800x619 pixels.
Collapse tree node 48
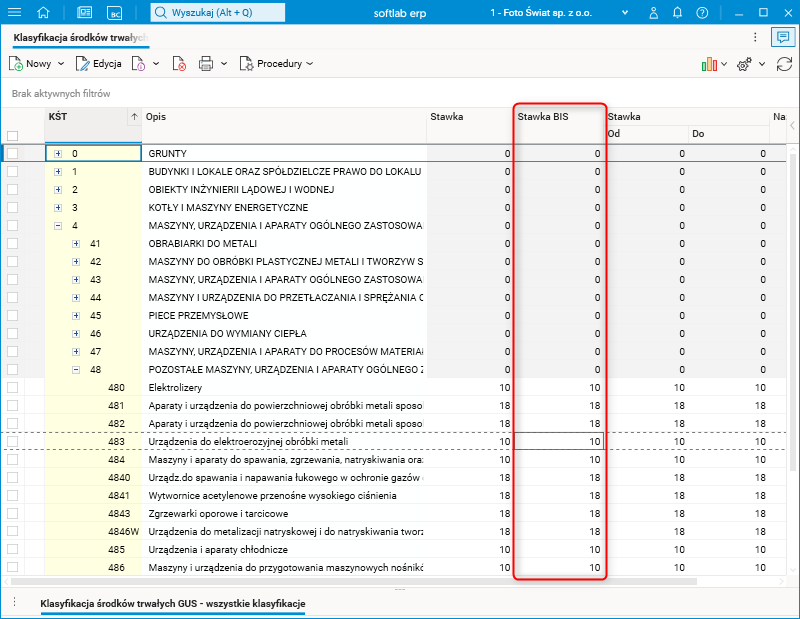click(77, 369)
